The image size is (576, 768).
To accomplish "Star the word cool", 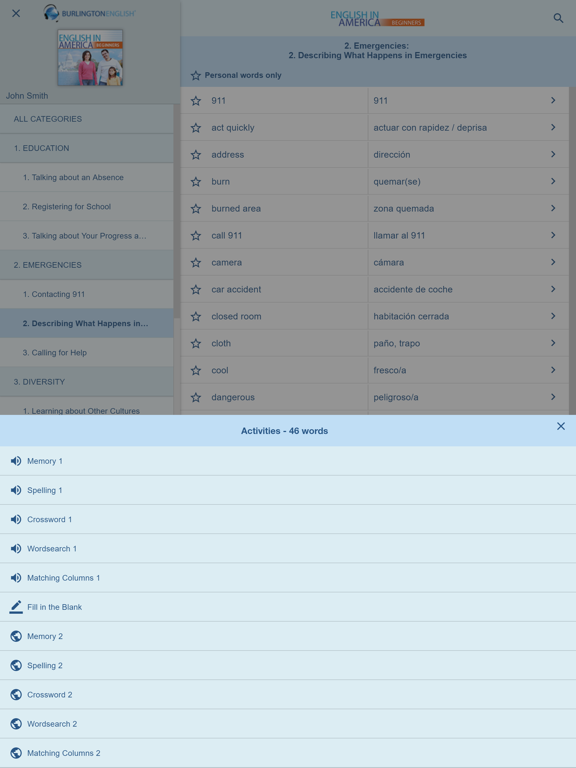I will (196, 370).
